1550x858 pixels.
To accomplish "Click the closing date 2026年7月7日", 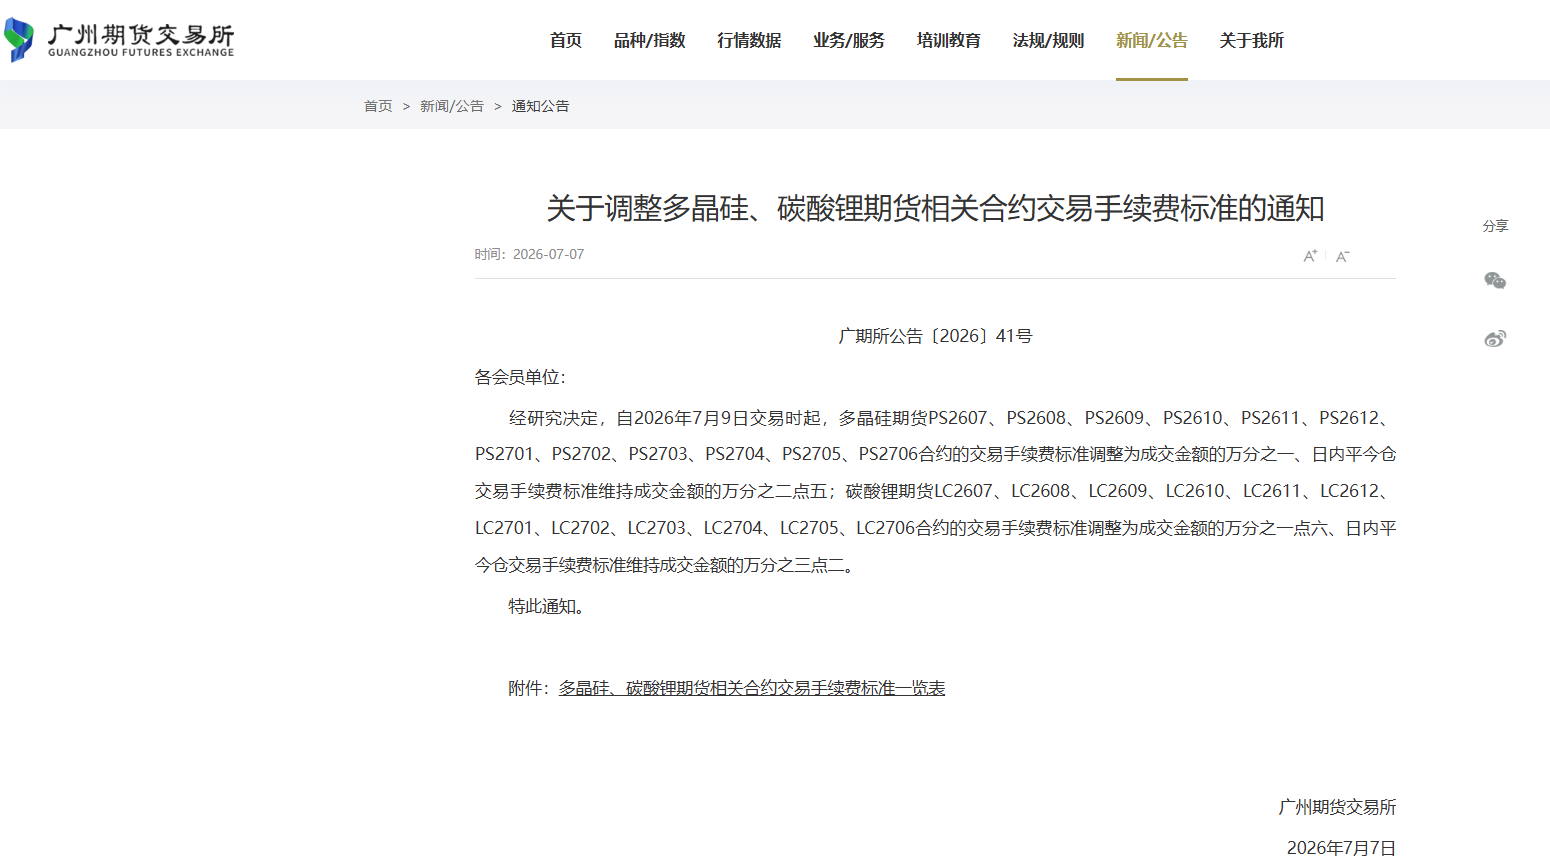I will (1341, 848).
